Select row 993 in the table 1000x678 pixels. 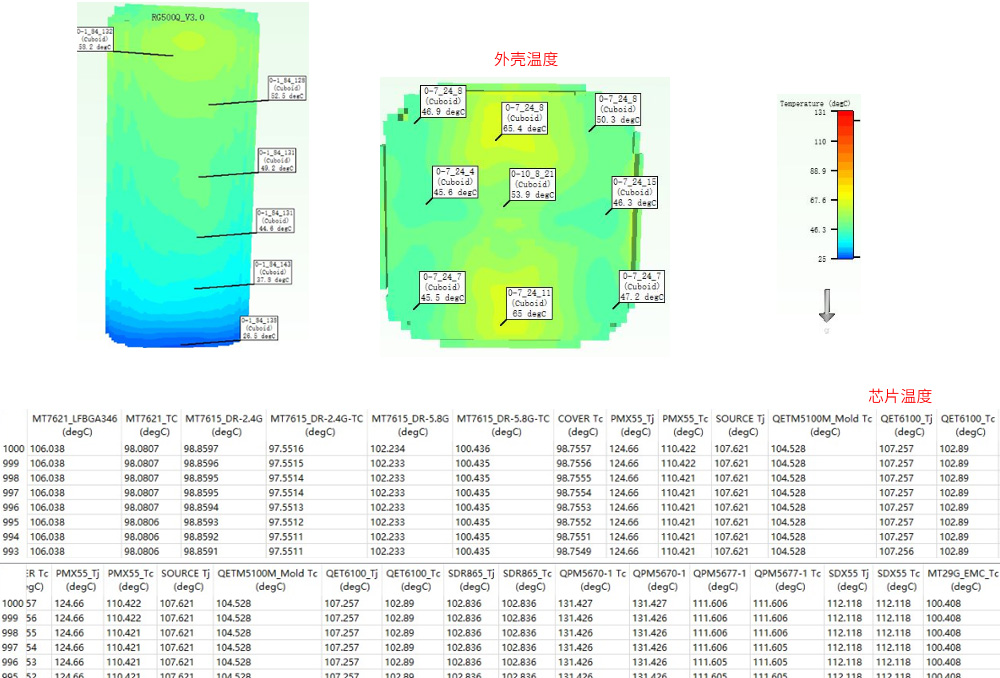tap(14, 552)
